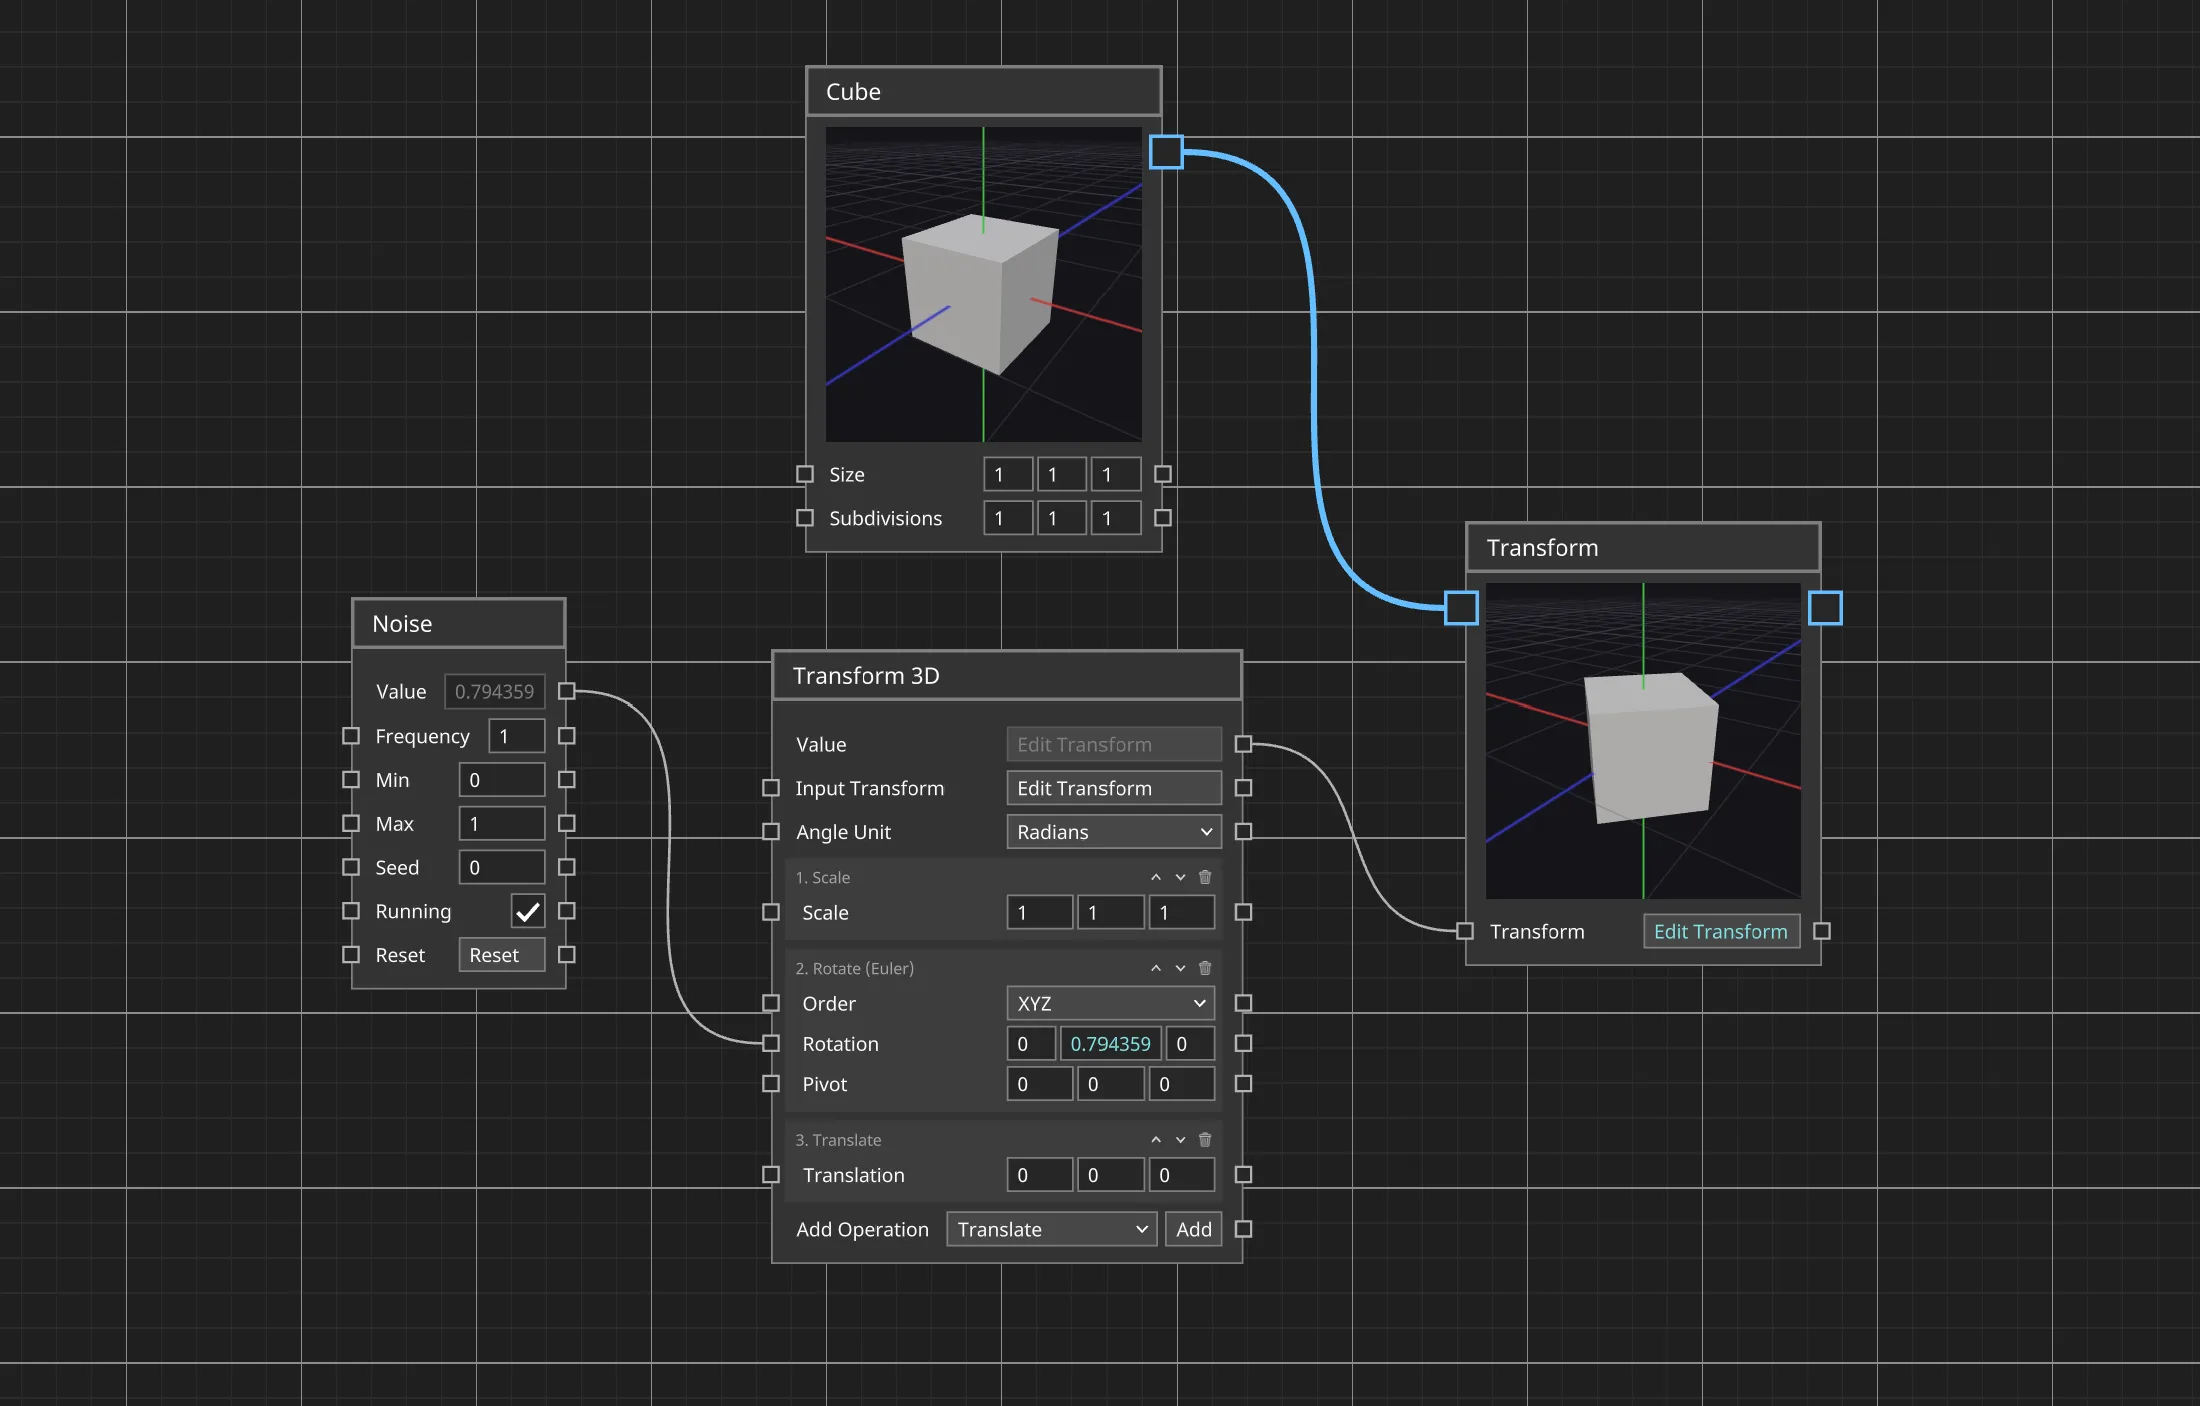Click the Cube node title bar
This screenshot has width=2200, height=1406.
(x=984, y=91)
